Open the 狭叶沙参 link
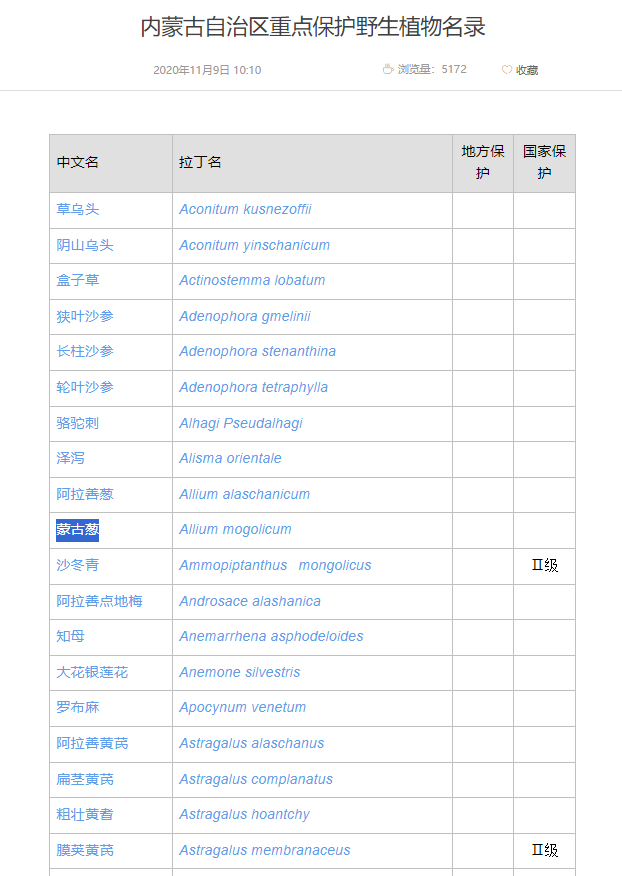 tap(85, 316)
